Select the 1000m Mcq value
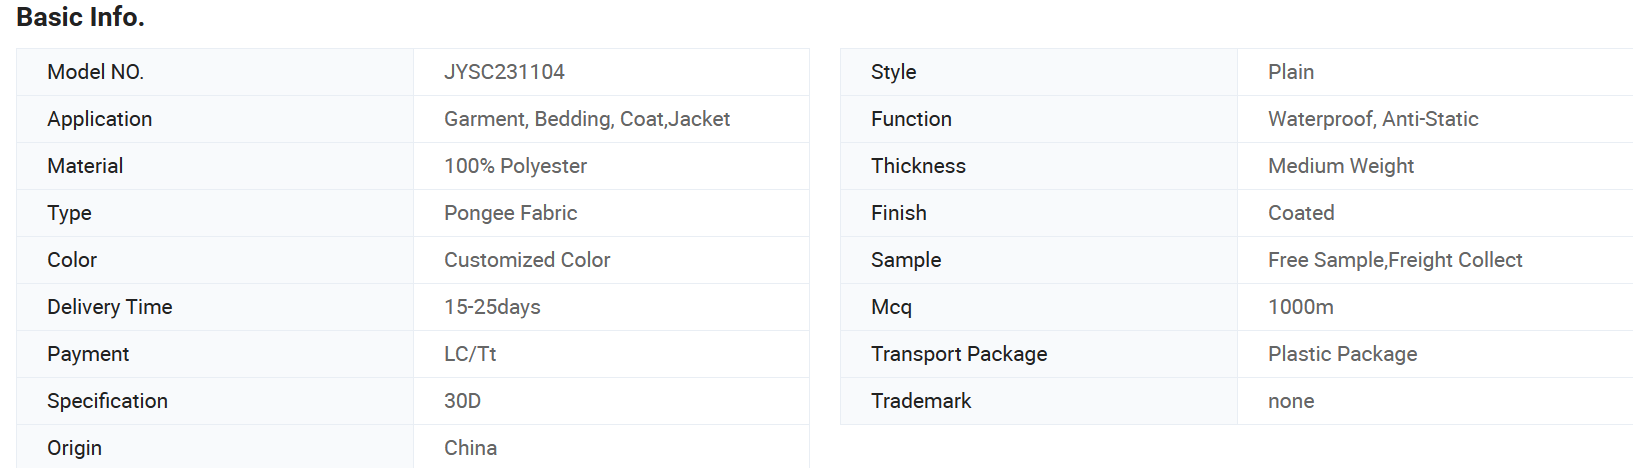This screenshot has height=468, width=1639. click(1301, 307)
